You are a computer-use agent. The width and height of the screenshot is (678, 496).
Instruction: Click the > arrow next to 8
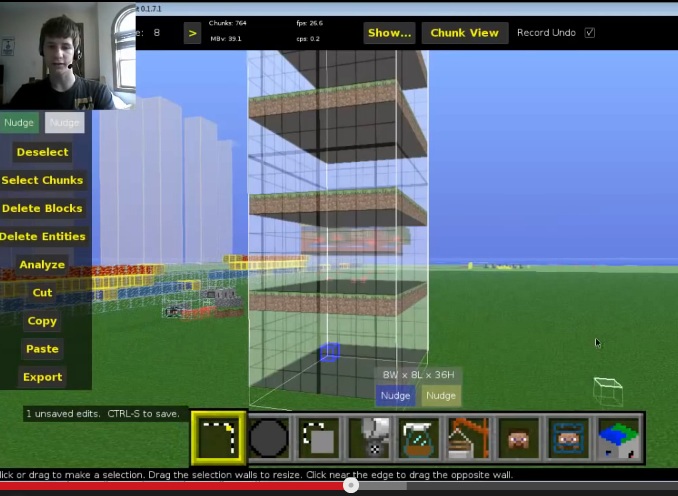point(192,33)
